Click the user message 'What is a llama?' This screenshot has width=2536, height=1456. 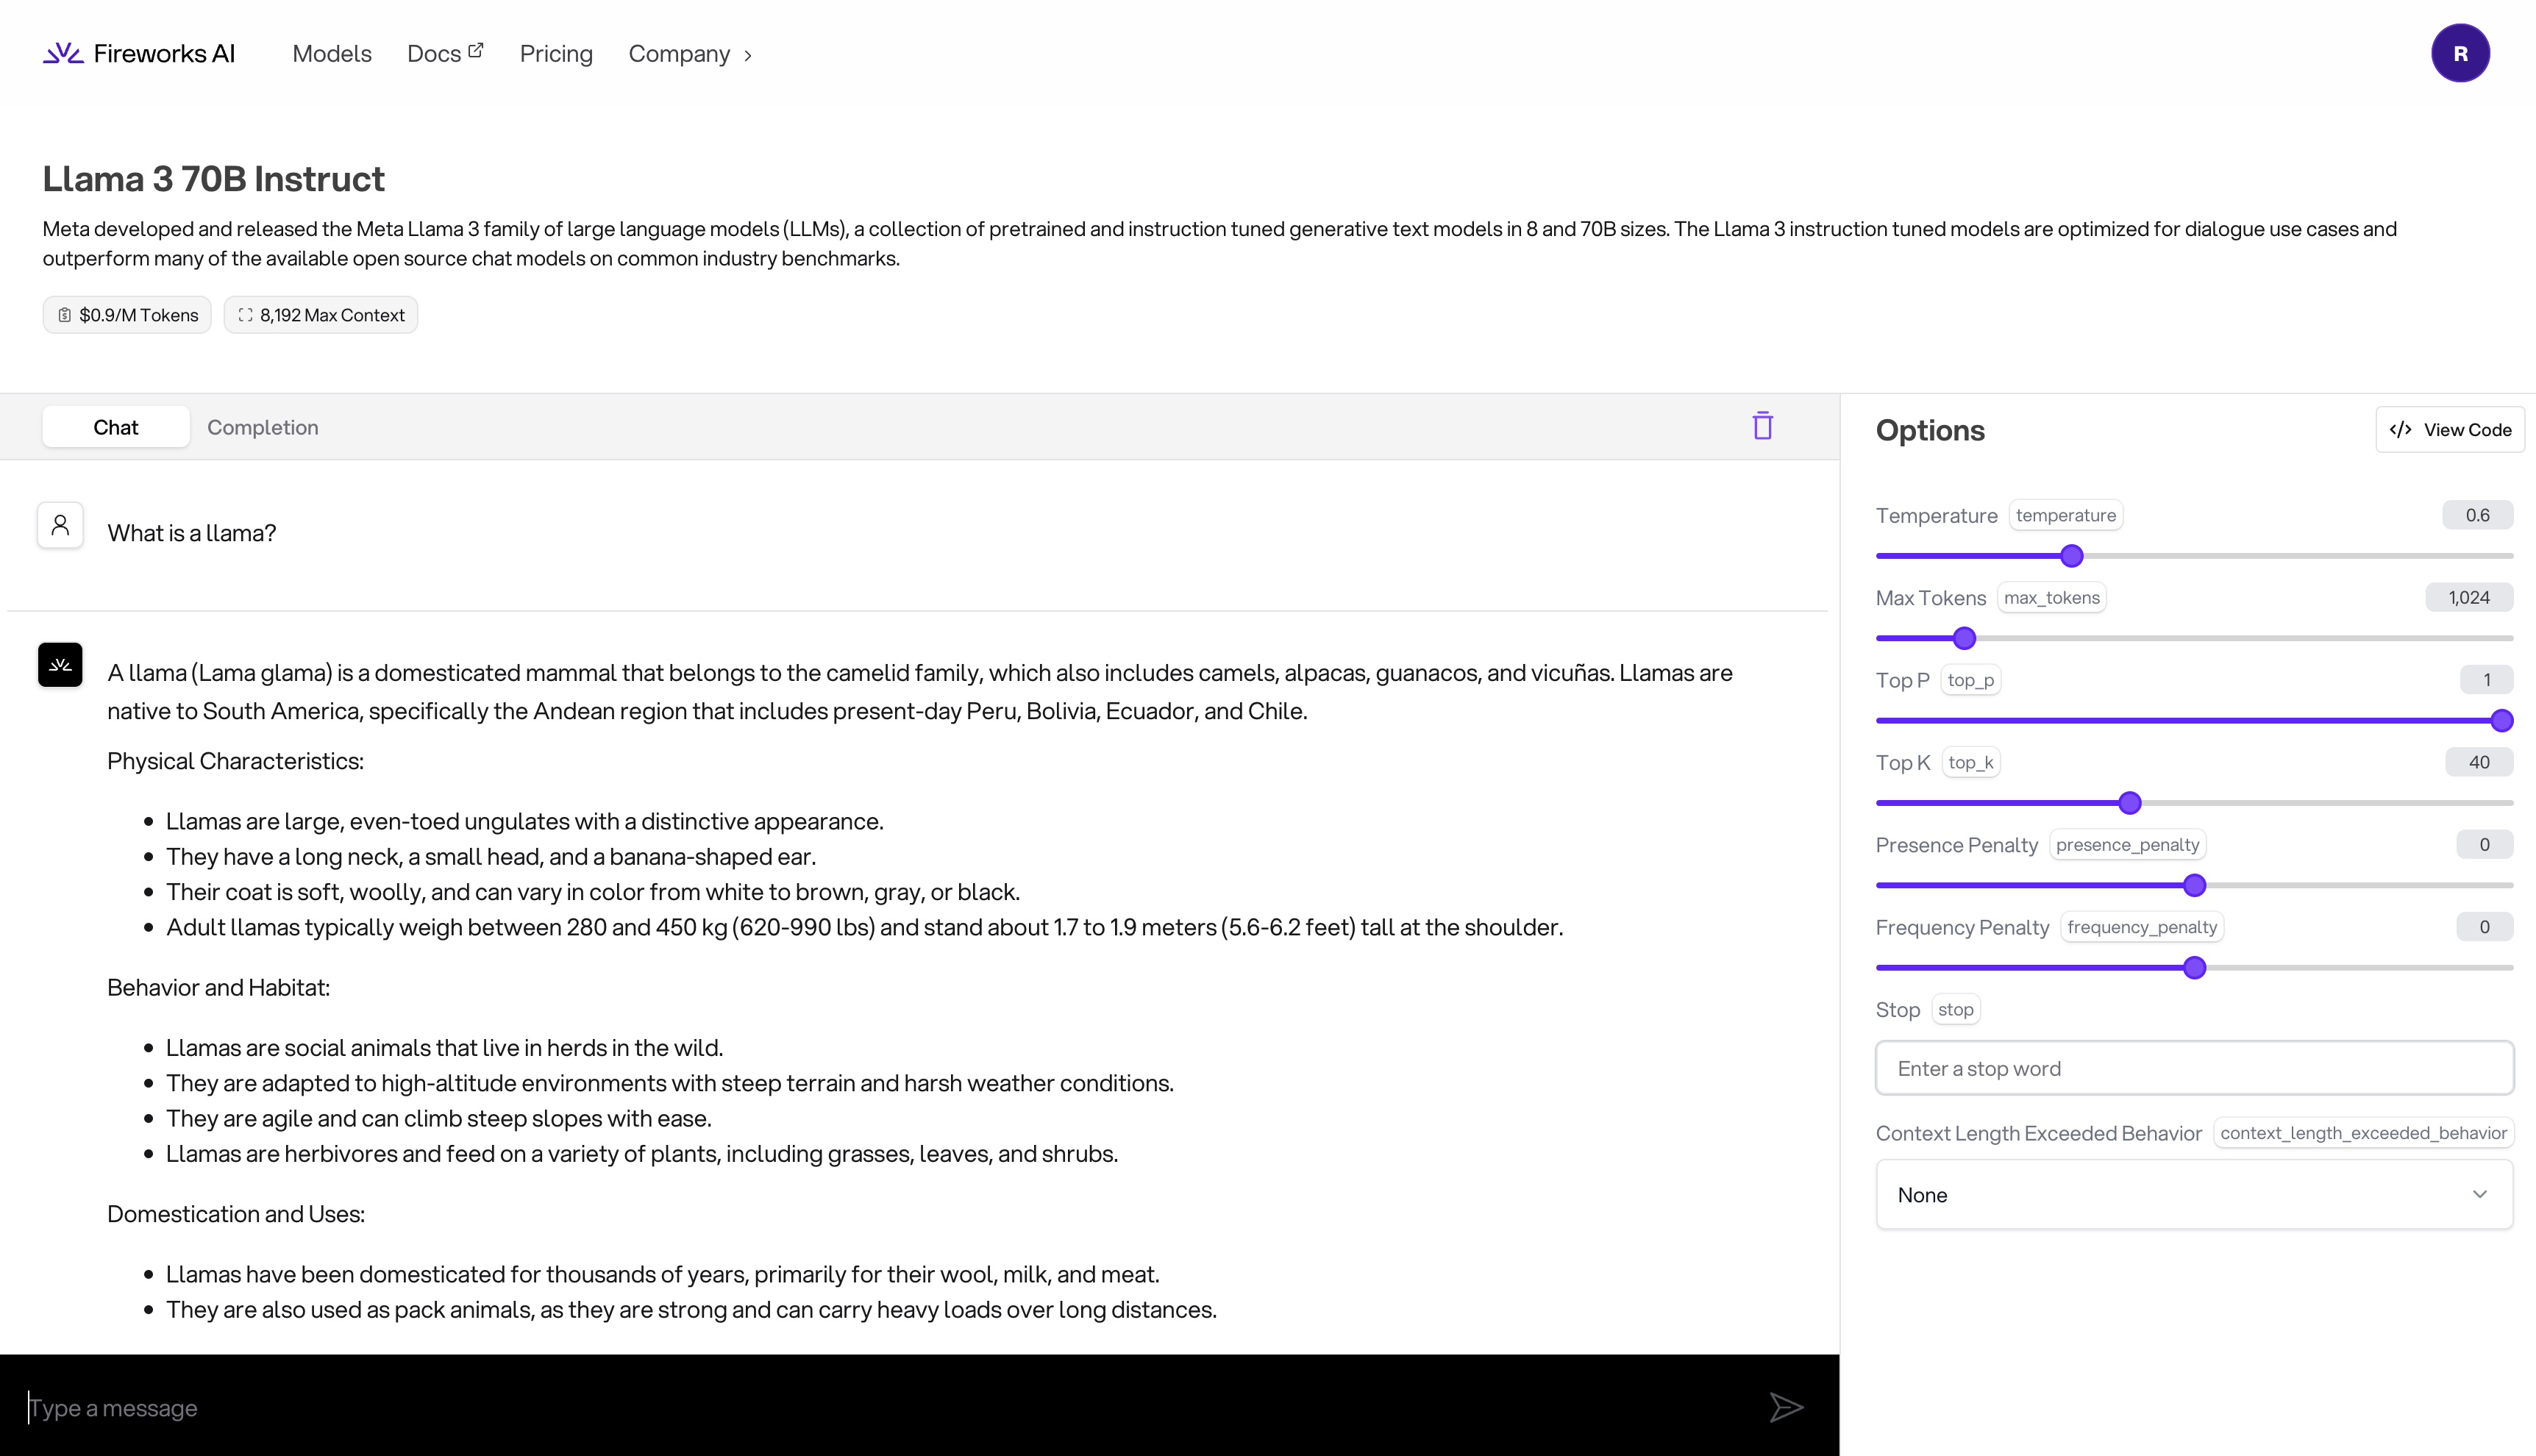(x=192, y=533)
